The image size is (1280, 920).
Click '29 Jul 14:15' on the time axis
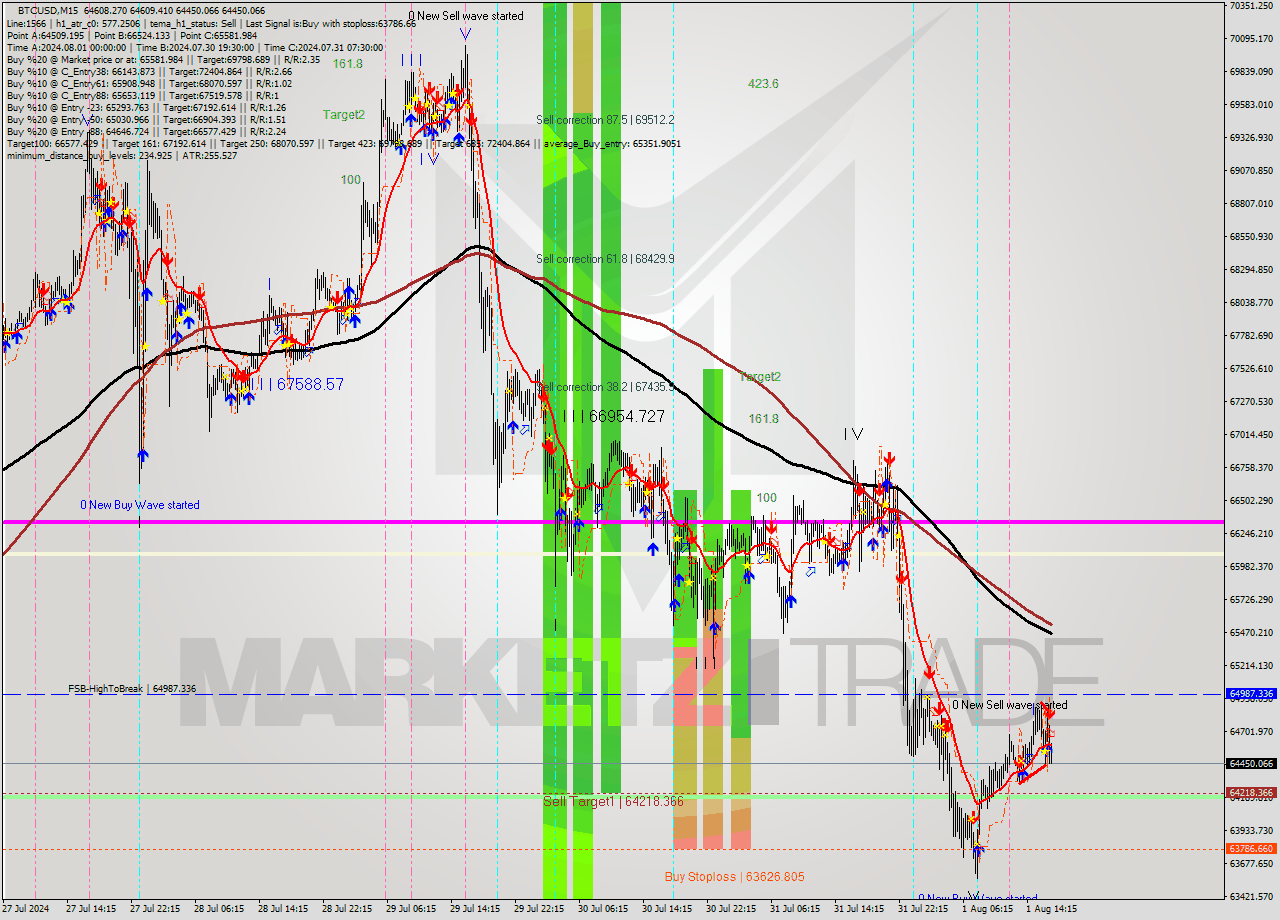tap(474, 910)
